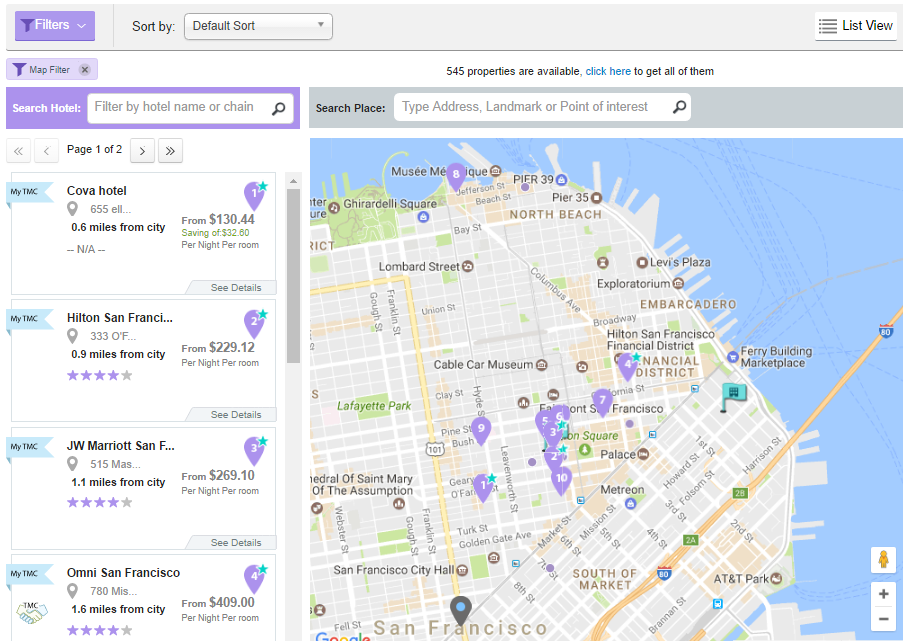The height and width of the screenshot is (642, 906).
Task: Click the Cova hotel name
Action: (96, 191)
